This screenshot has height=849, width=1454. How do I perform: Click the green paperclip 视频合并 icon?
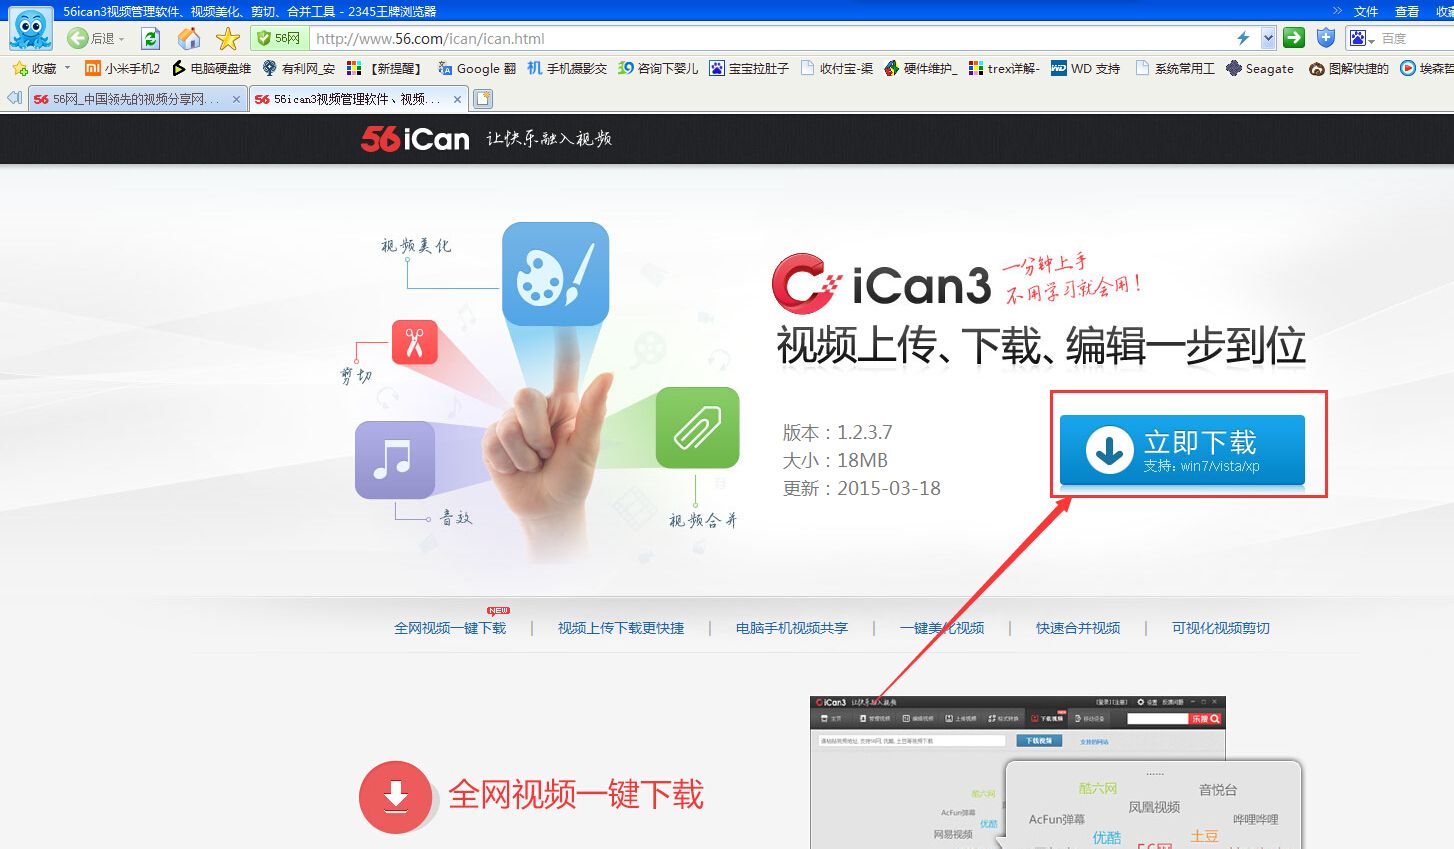(697, 427)
